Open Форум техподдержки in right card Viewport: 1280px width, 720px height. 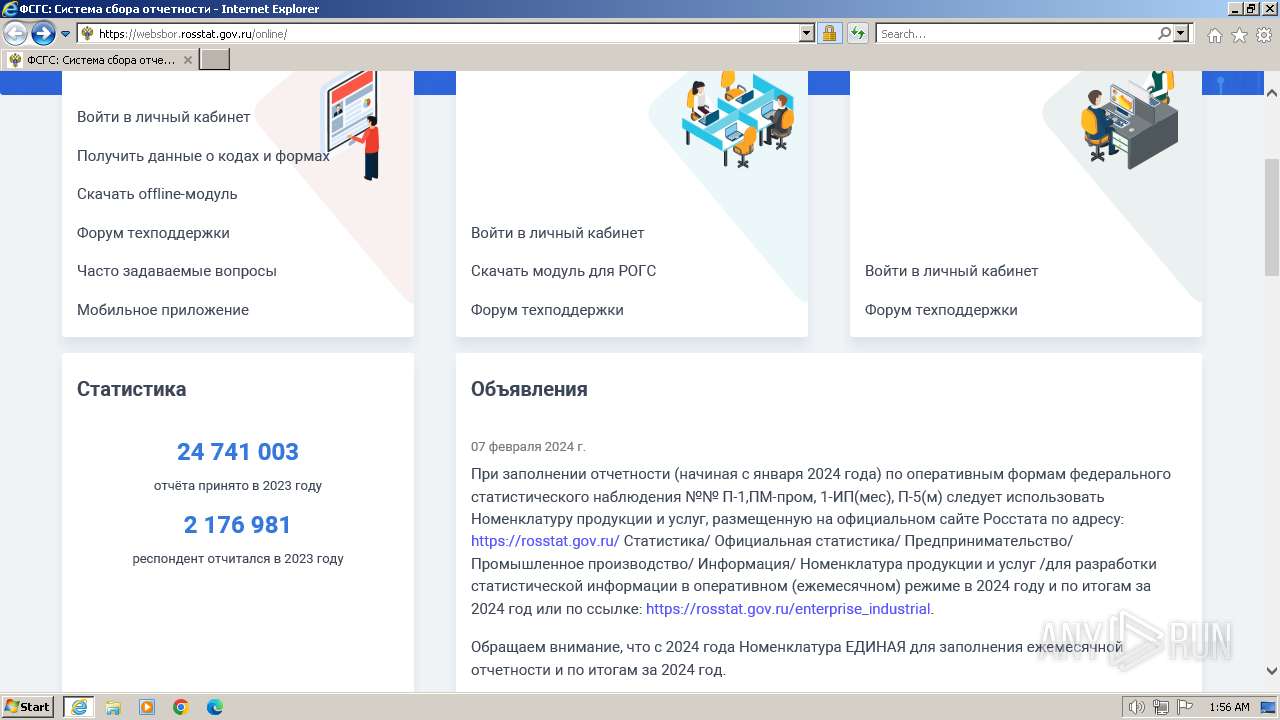click(x=941, y=310)
